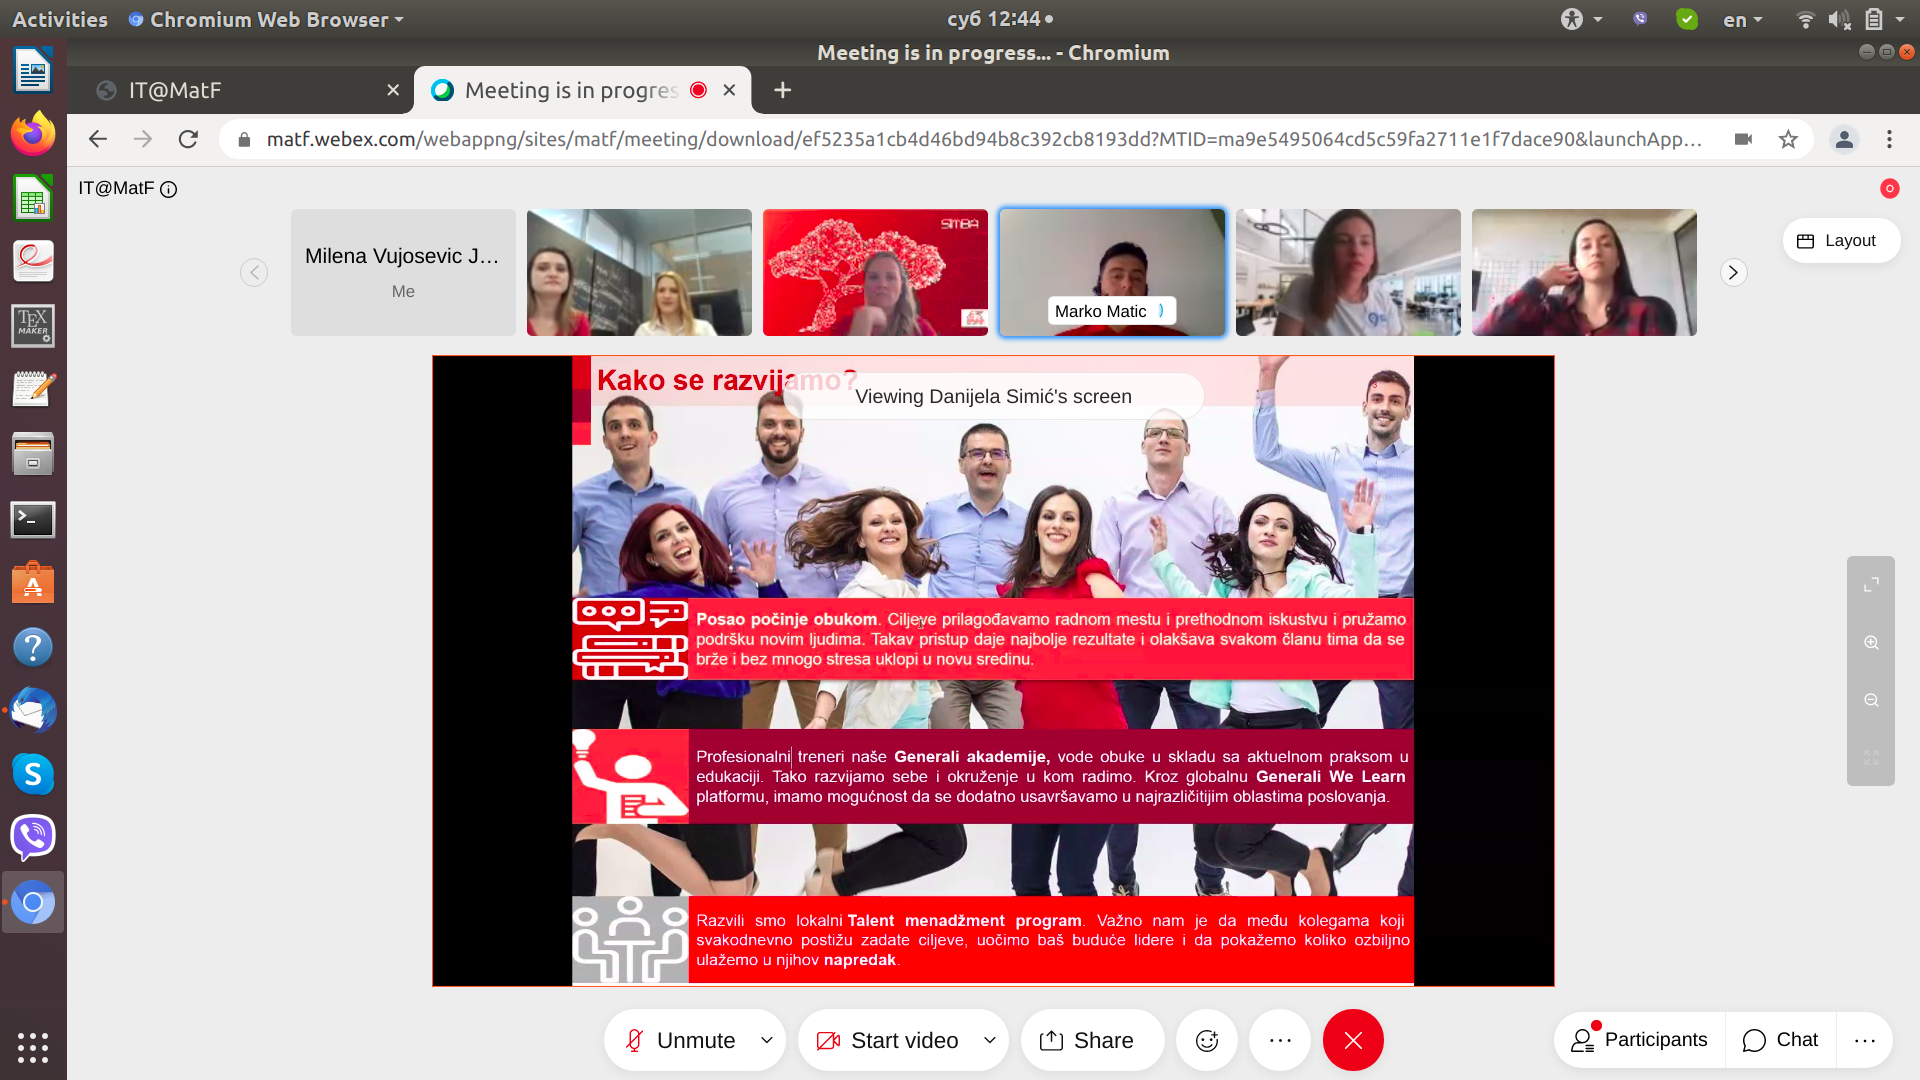
Task: Open LibreOffice Writer from the dock
Action: 33,70
